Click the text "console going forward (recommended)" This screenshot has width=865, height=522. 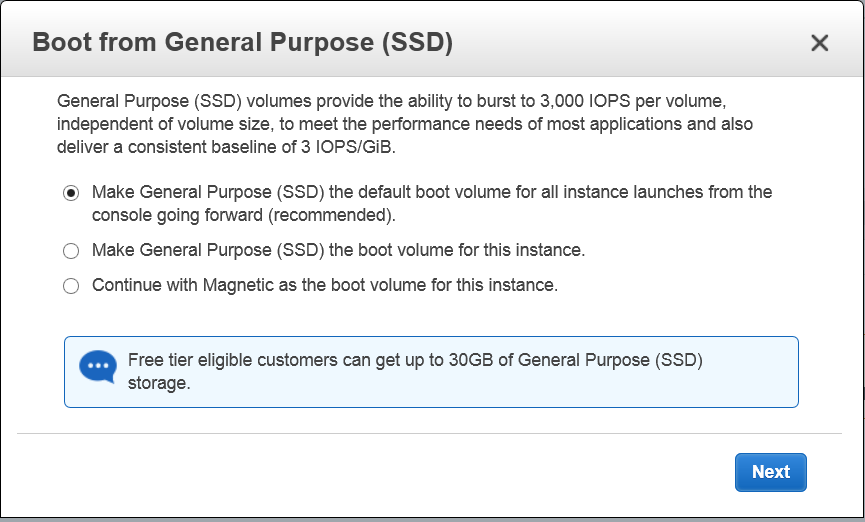(x=244, y=215)
